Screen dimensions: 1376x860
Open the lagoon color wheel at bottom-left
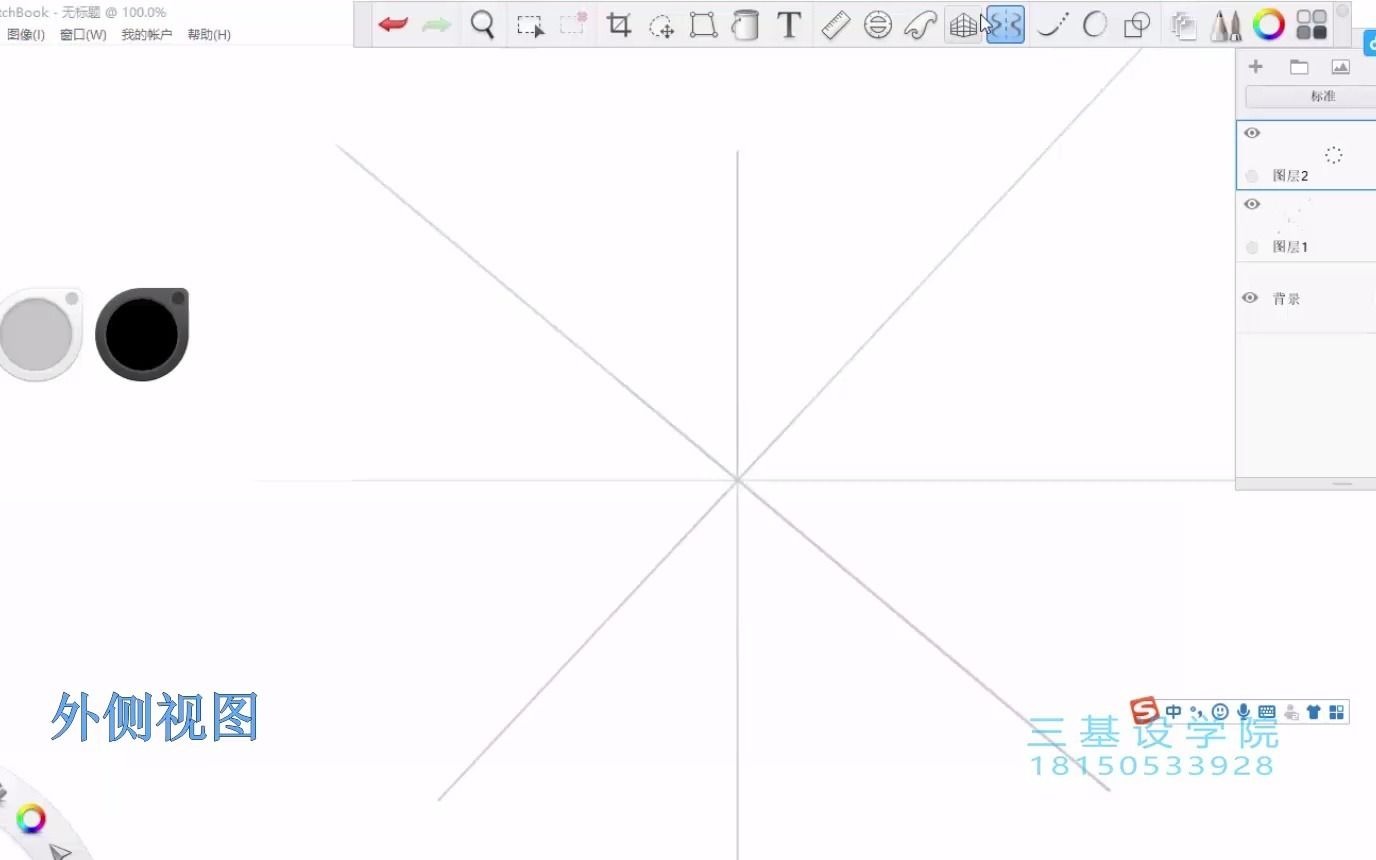pyautogui.click(x=31, y=820)
